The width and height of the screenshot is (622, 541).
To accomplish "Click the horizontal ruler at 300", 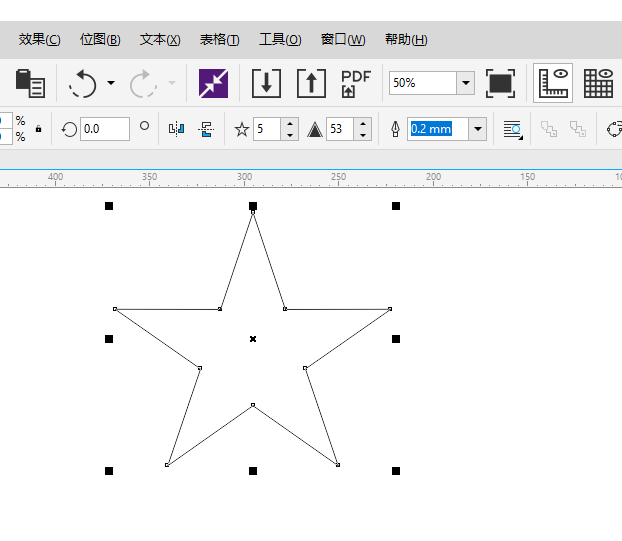I will (x=244, y=177).
